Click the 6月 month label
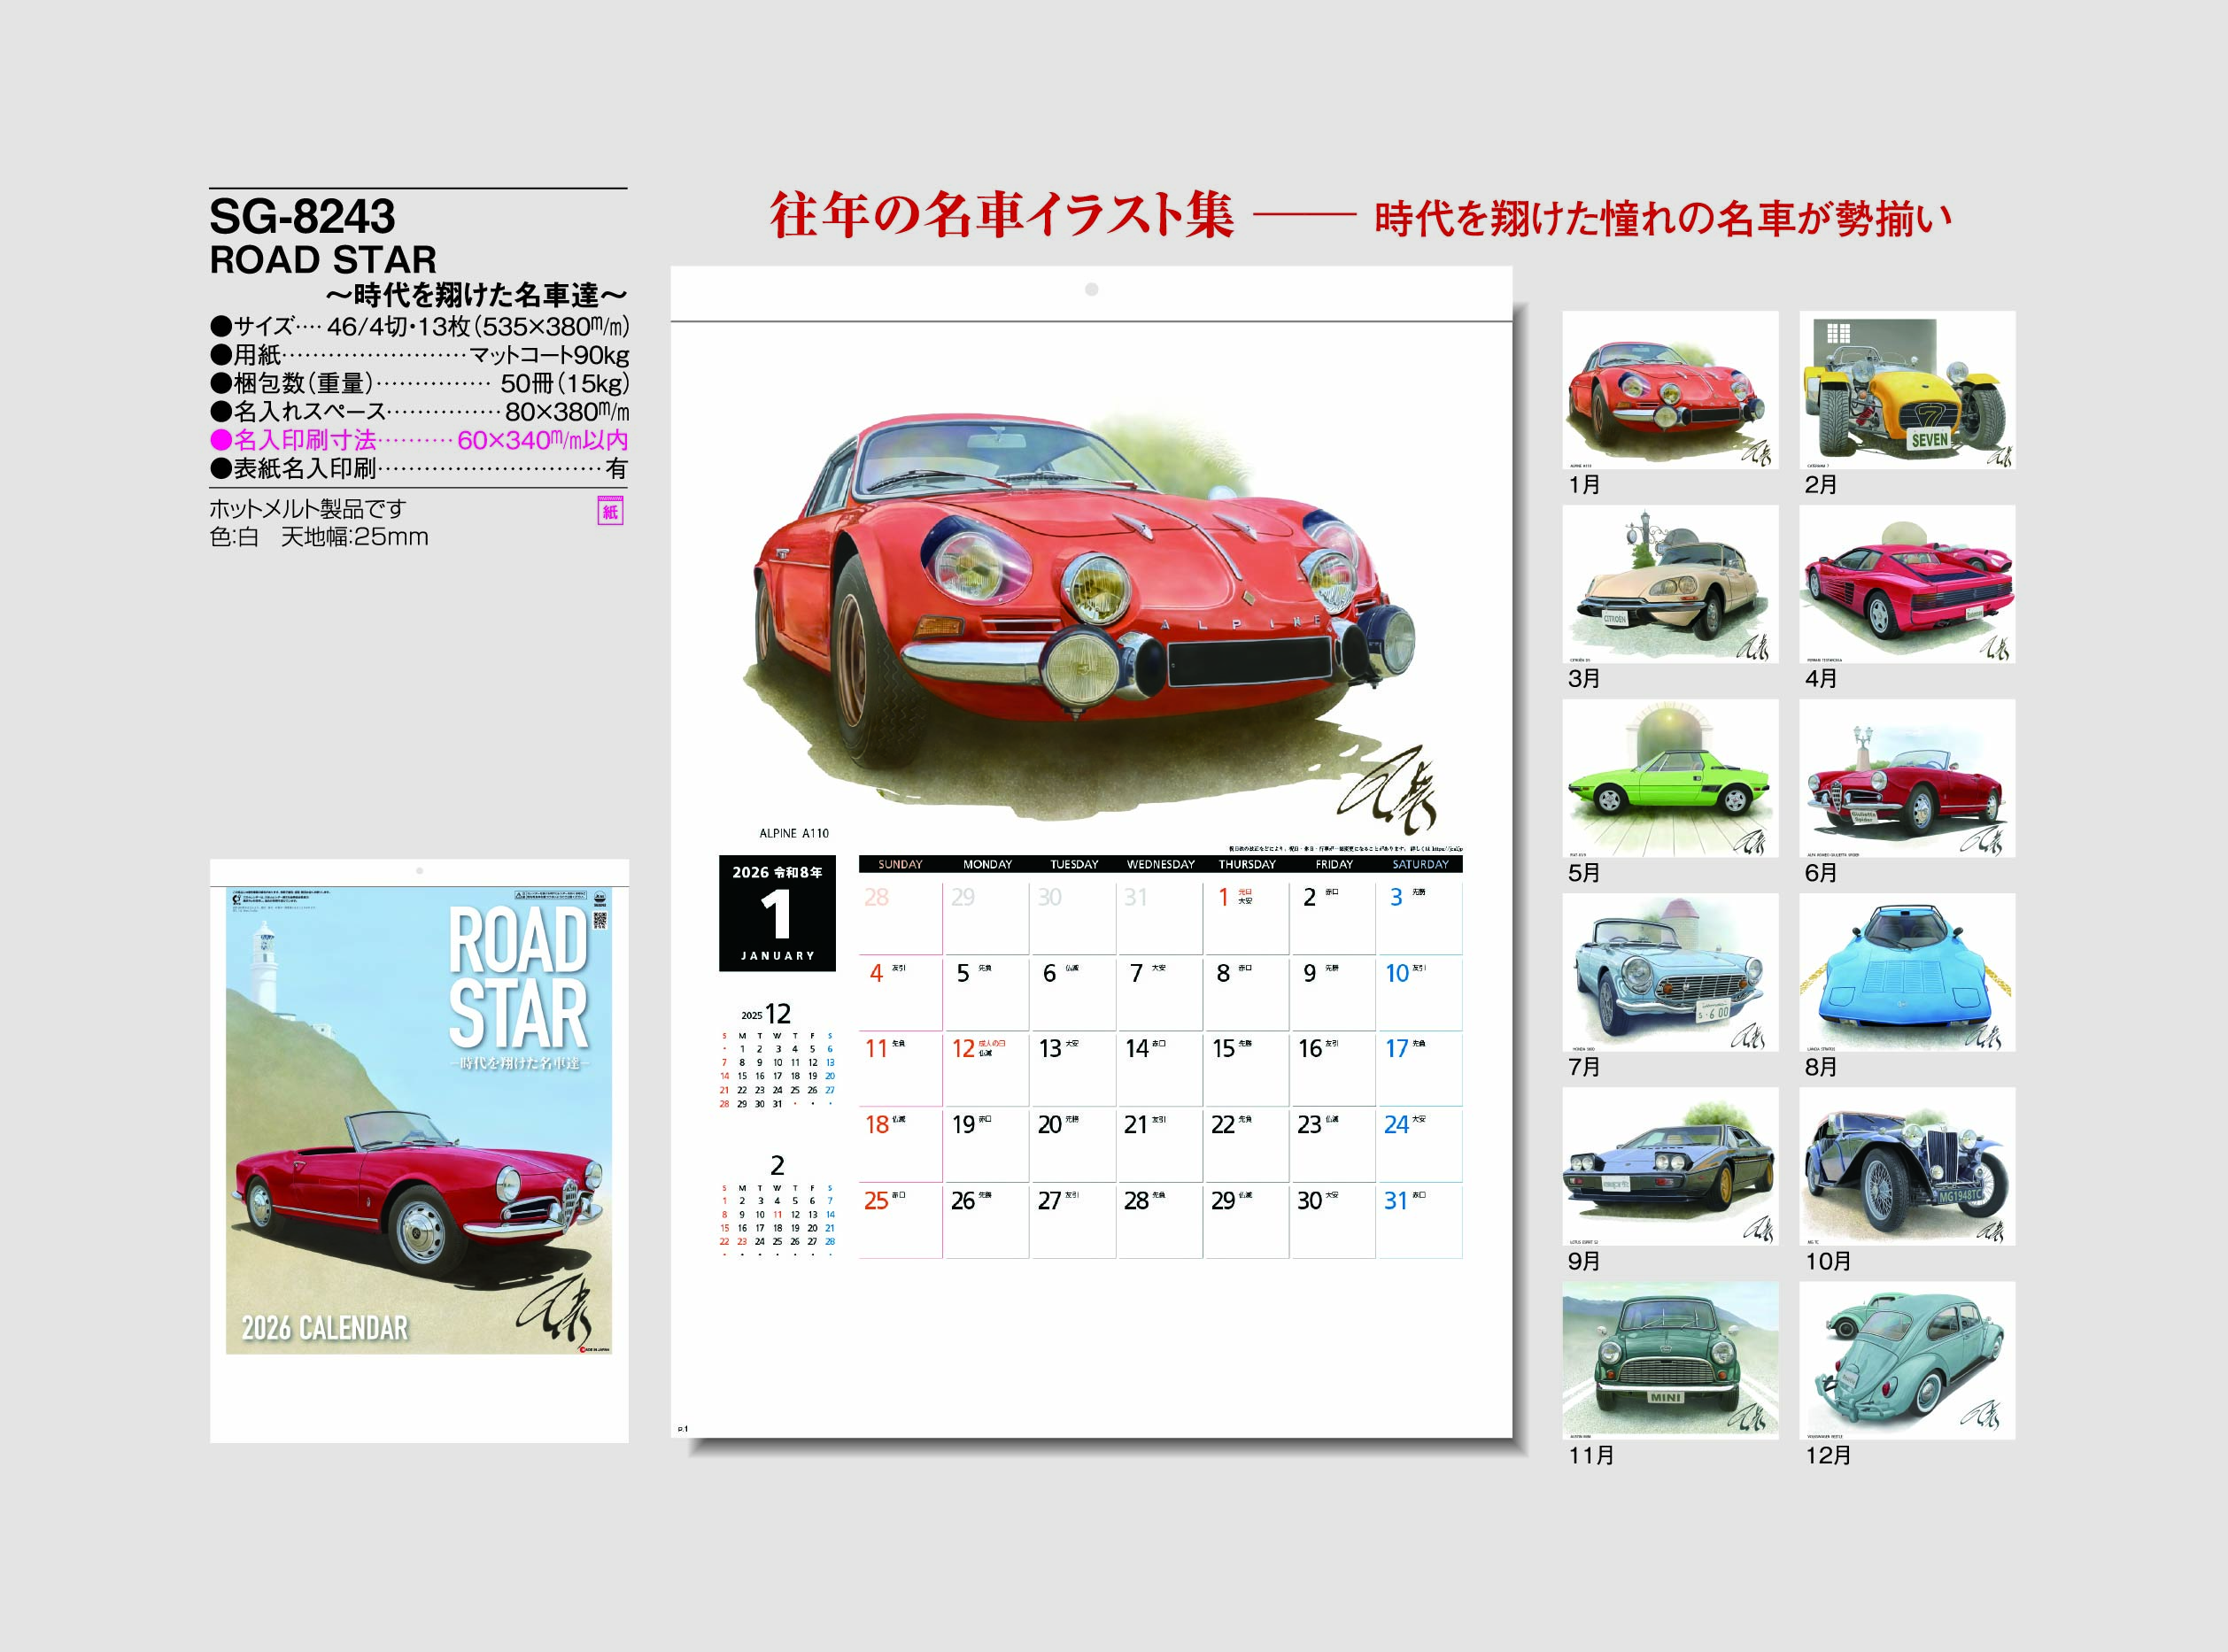This screenshot has height=1652, width=2228. point(1821,873)
